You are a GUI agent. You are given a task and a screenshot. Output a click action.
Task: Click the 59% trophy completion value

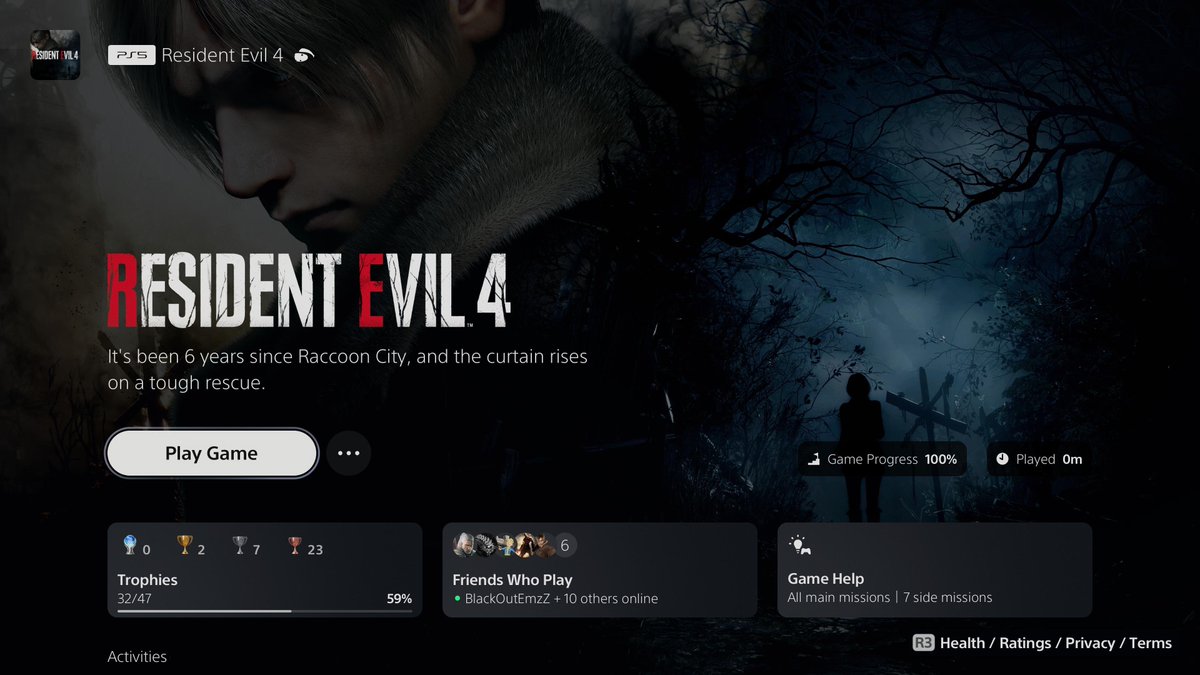point(399,599)
